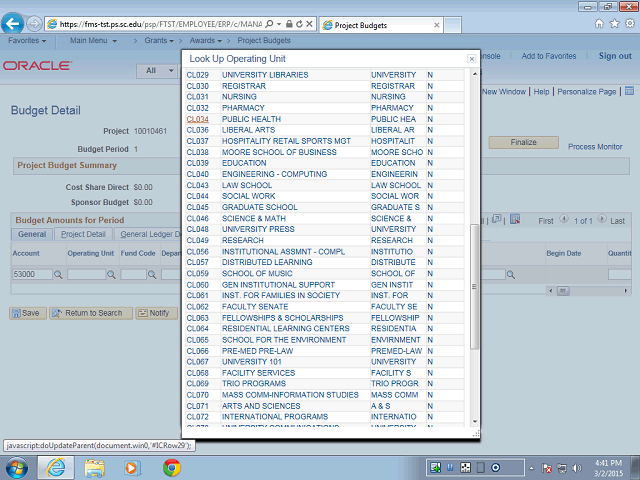Show hidden tray icons arrow
Screen dimensions: 640x480
[x=531, y=468]
